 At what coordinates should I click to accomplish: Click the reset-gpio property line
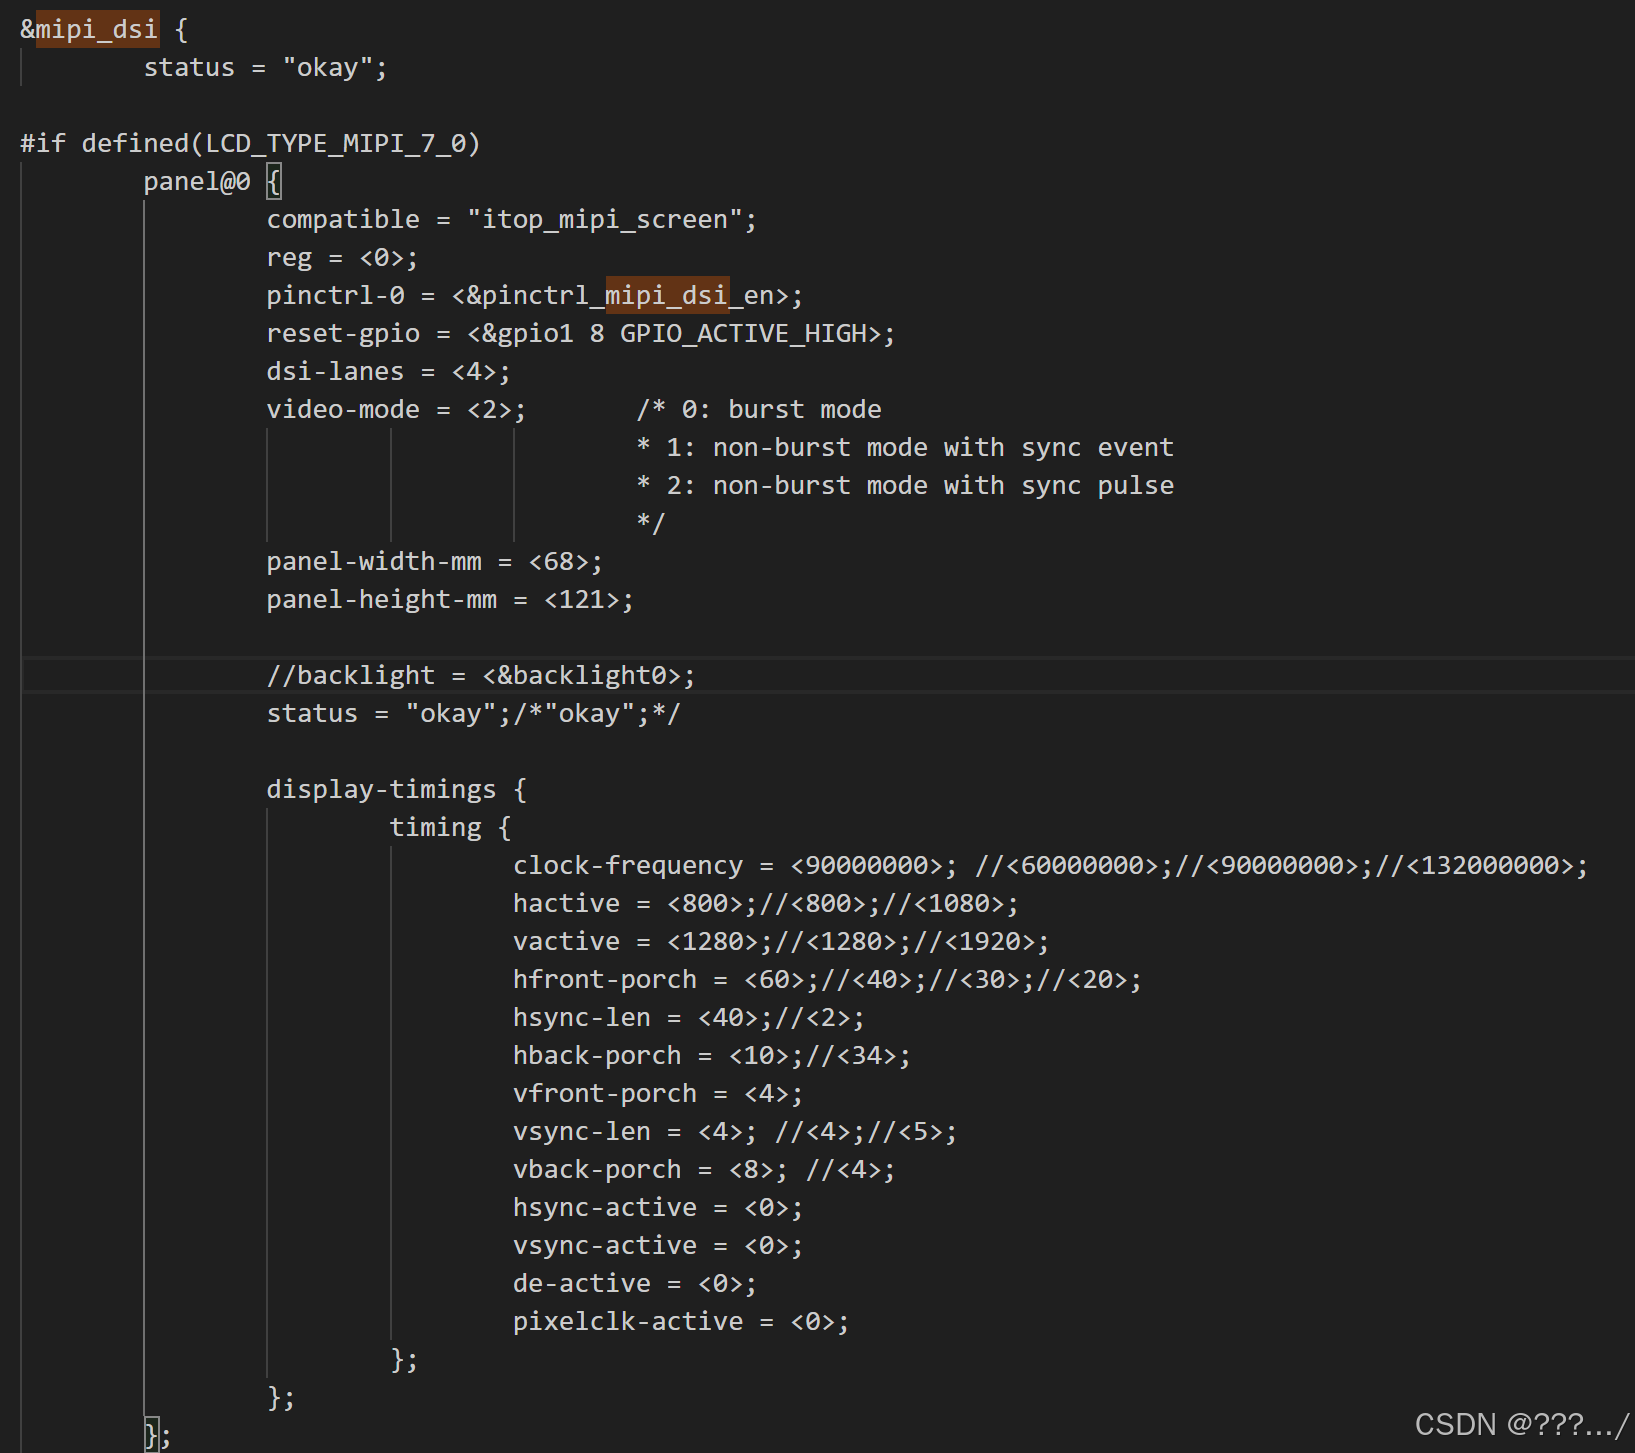point(580,333)
